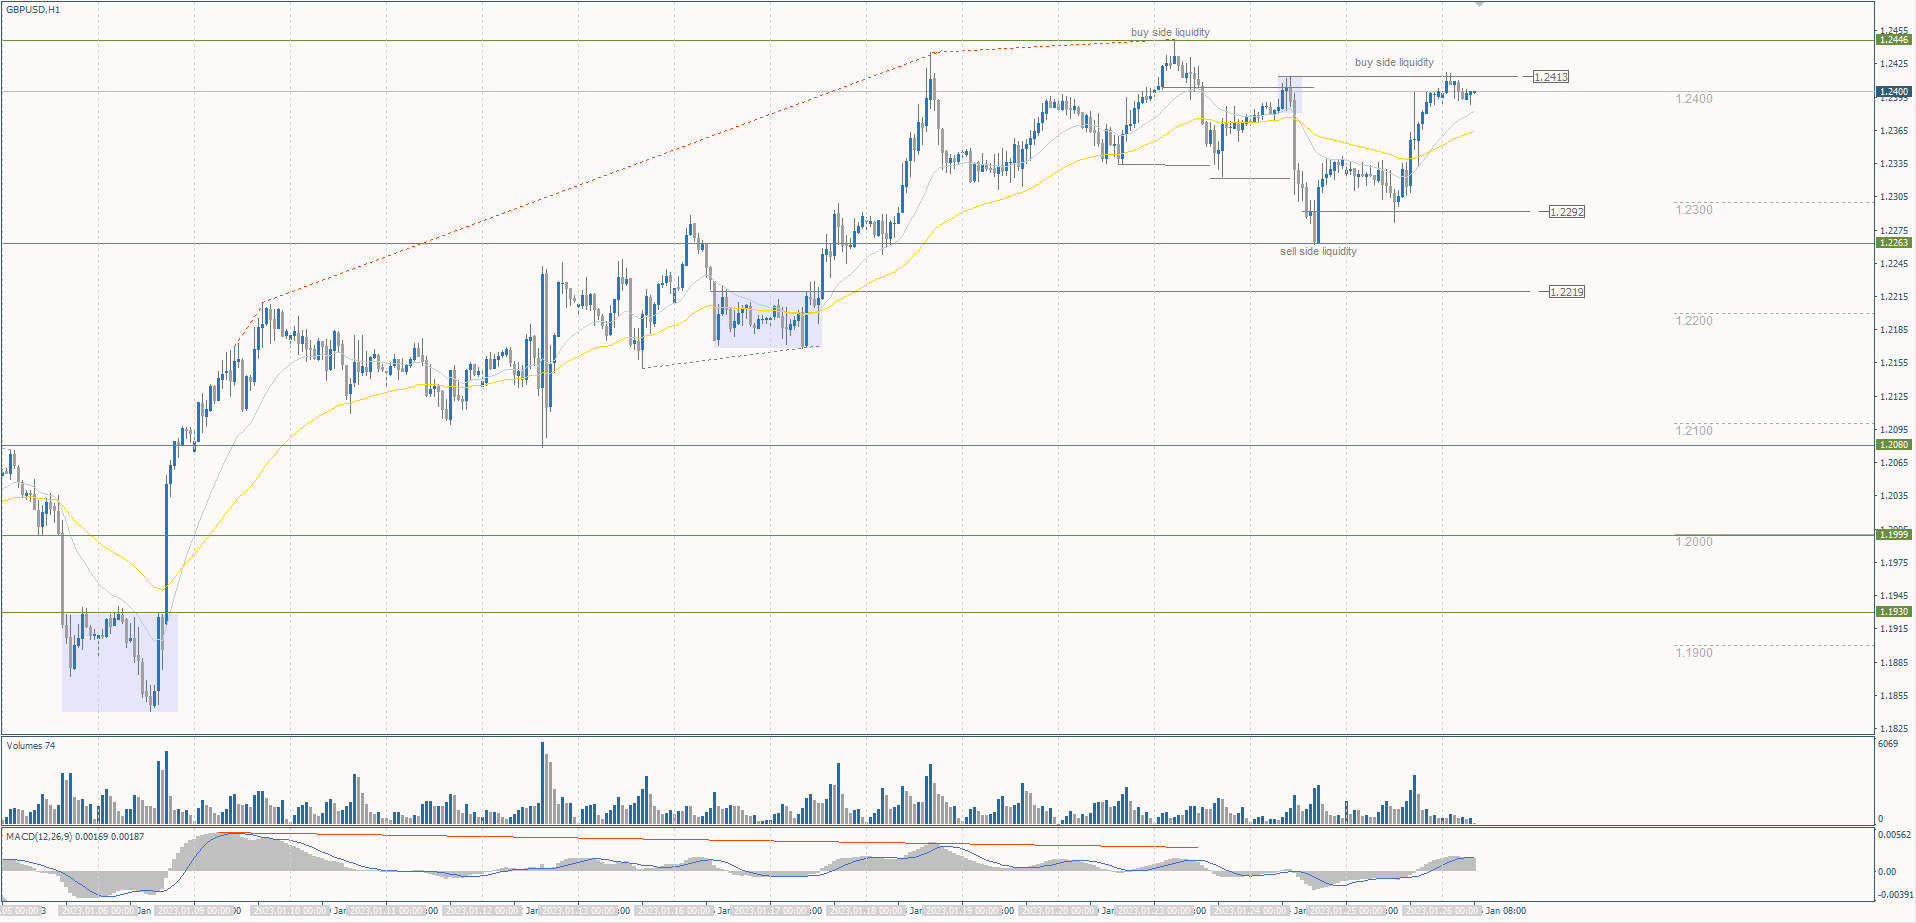Image resolution: width=1916 pixels, height=923 pixels.
Task: Click the green 1.2263 price tag on axis
Action: [x=1894, y=243]
